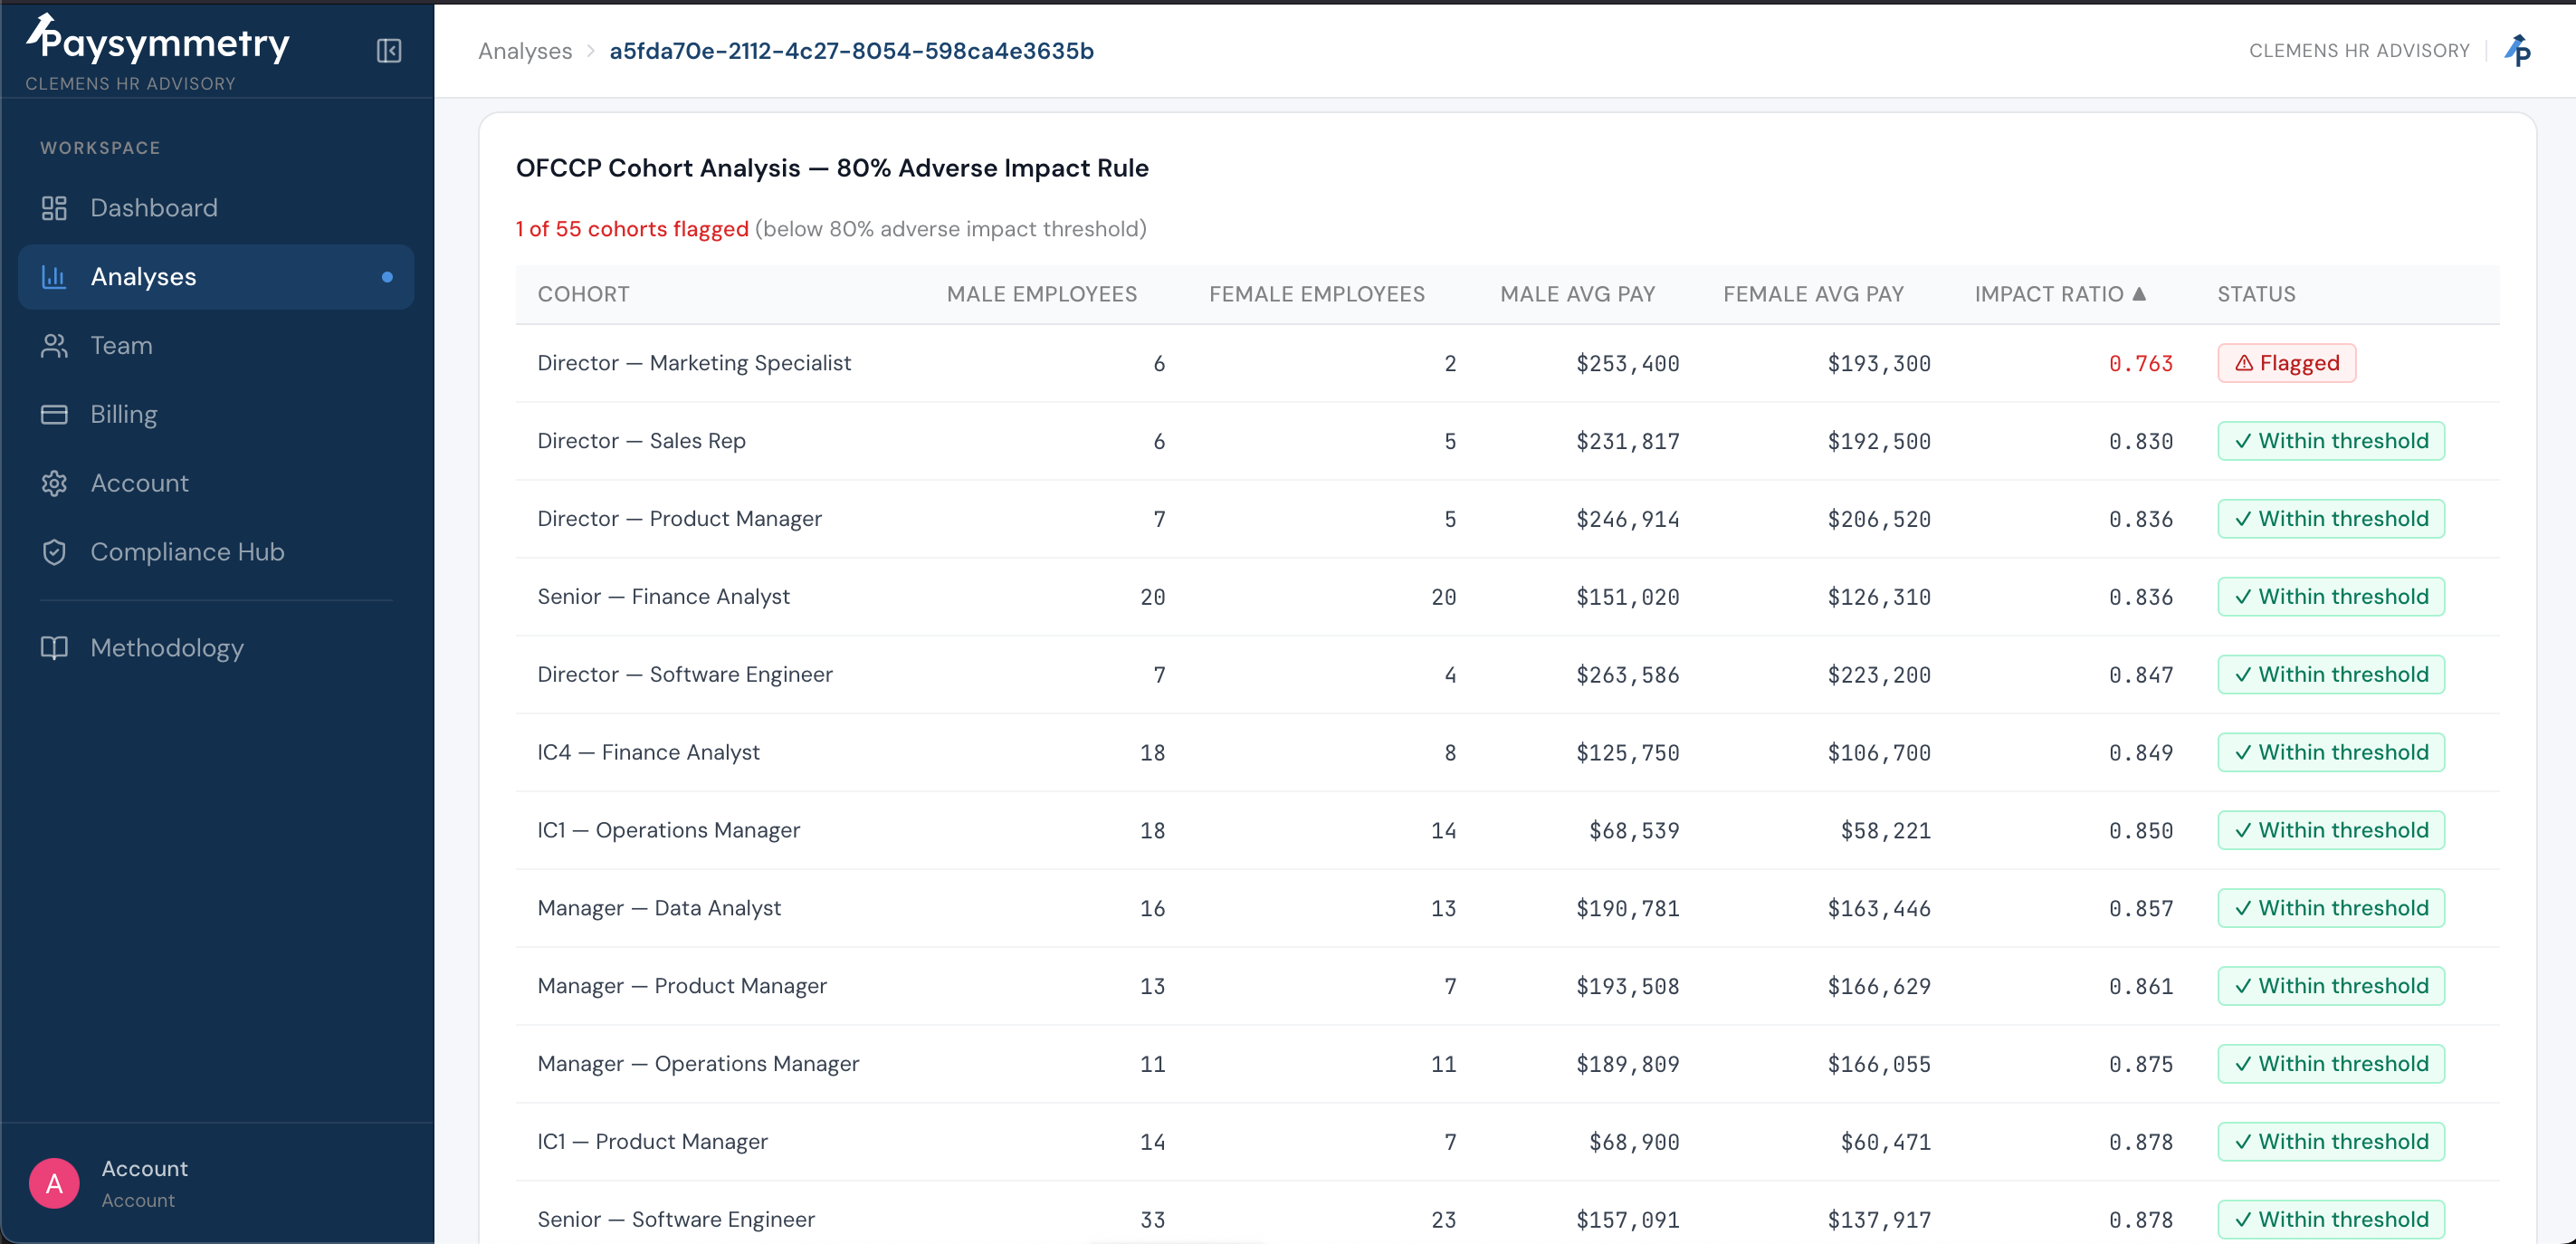
Task: Click the user avatar A
Action: click(x=54, y=1184)
